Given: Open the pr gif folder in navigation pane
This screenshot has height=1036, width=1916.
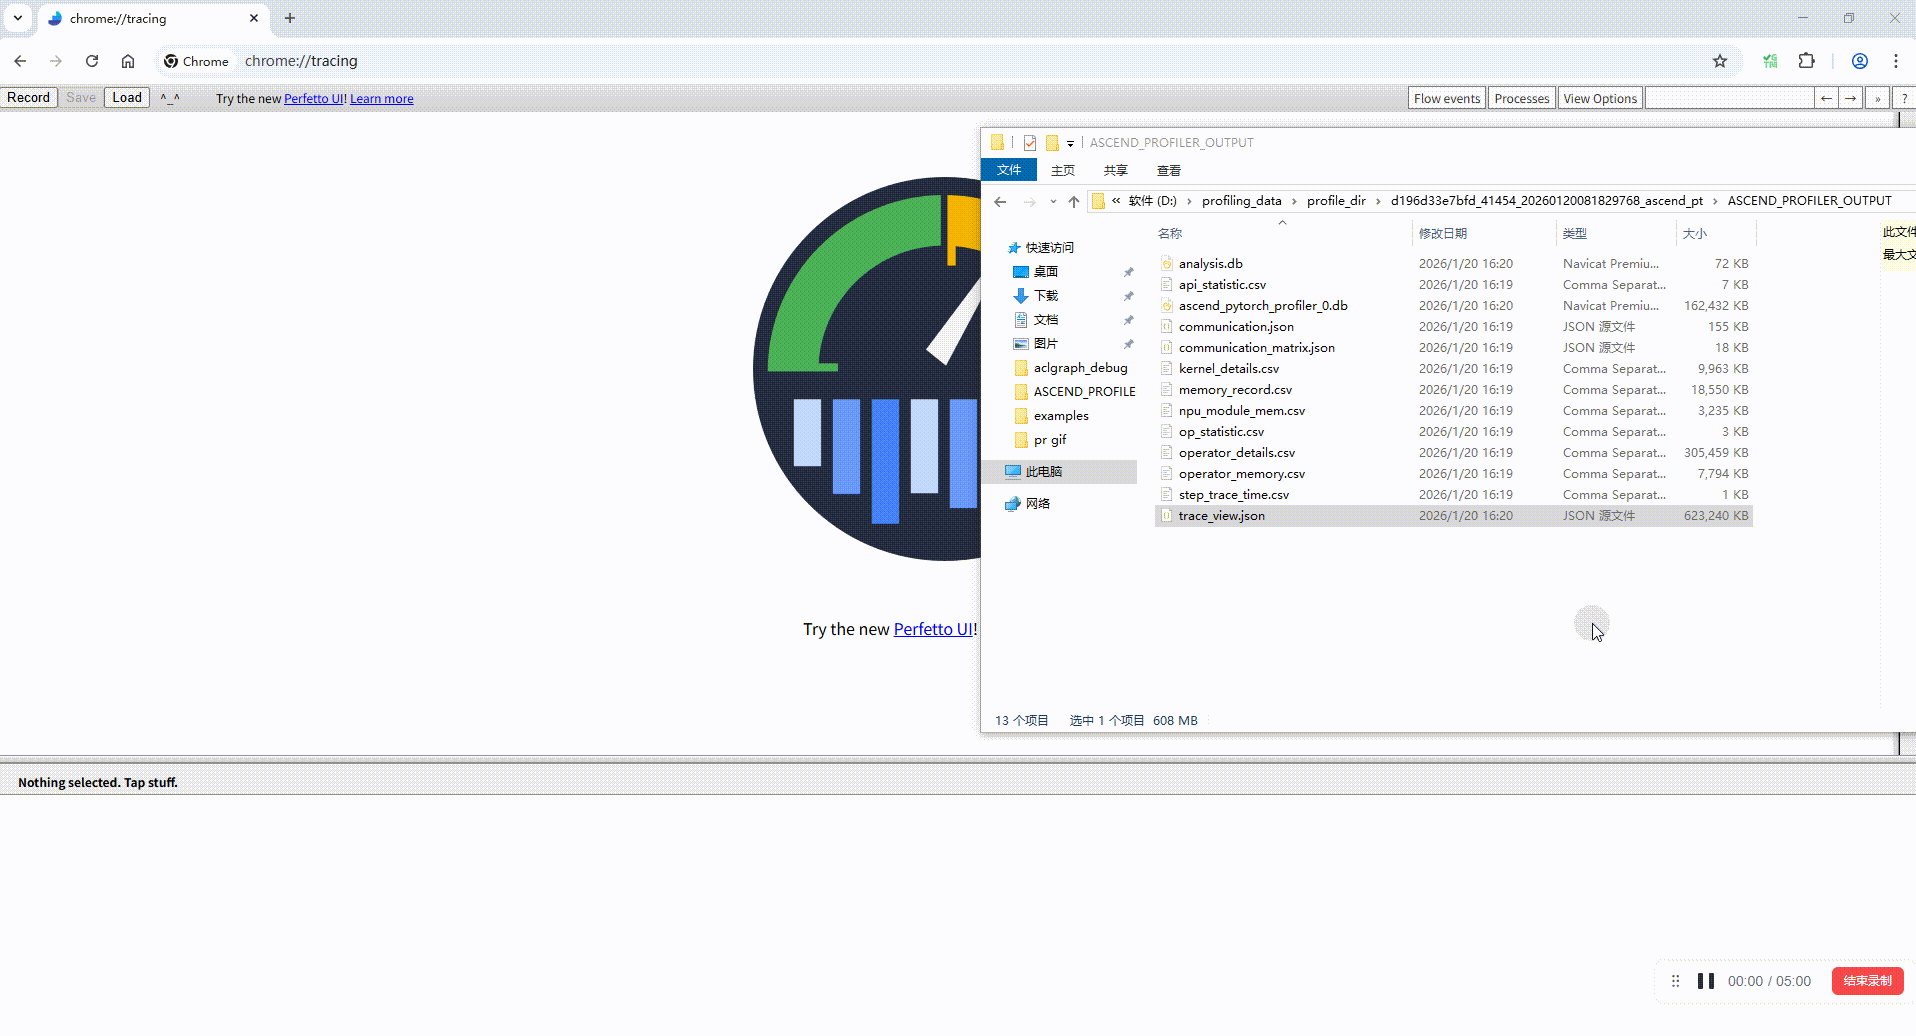Looking at the screenshot, I should click(x=1050, y=440).
